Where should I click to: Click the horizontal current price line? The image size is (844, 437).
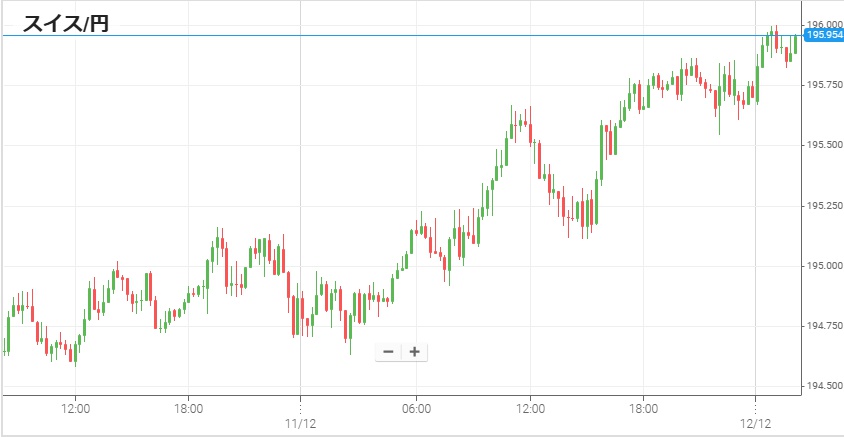[400, 36]
